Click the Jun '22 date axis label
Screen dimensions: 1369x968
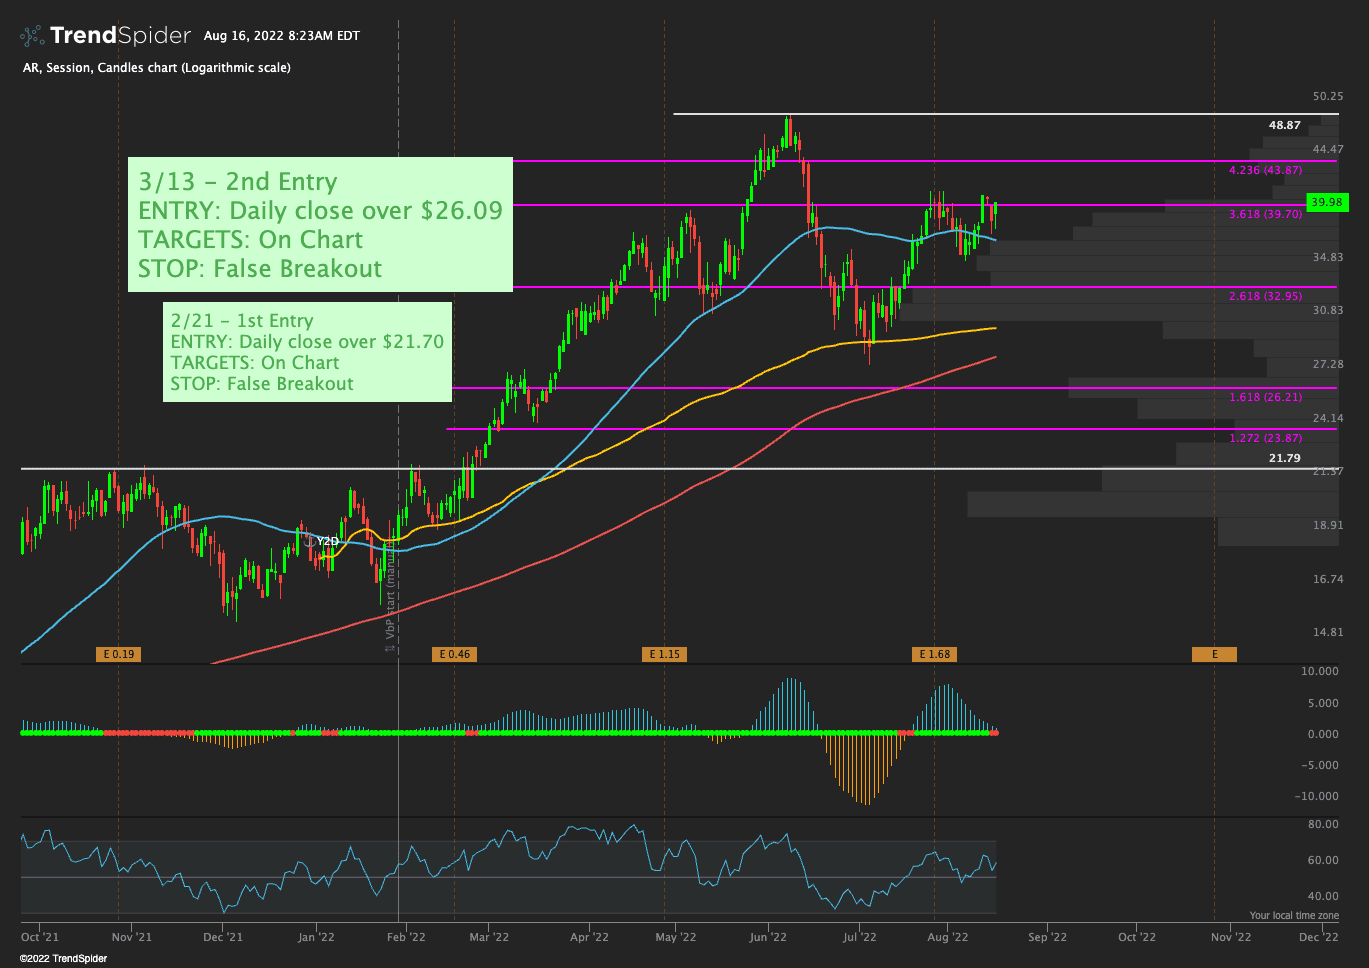(x=767, y=937)
